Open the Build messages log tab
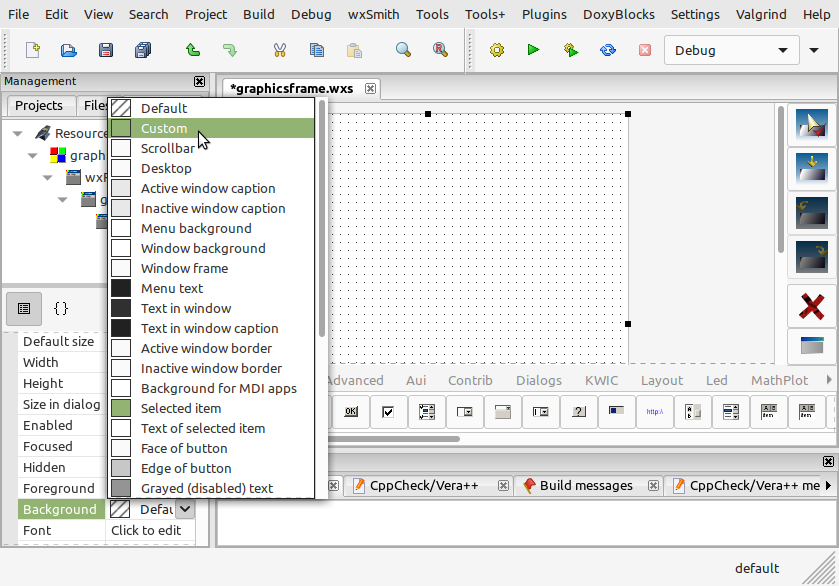The height and width of the screenshot is (586, 839). [586, 485]
